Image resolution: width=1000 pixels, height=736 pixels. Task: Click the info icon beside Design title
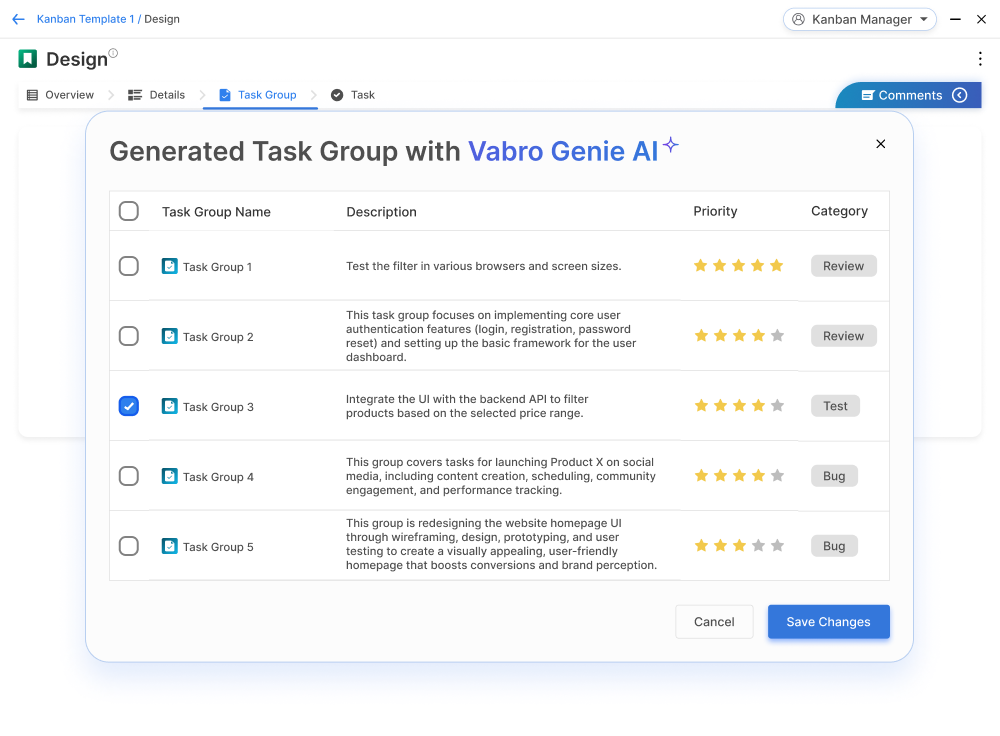[x=113, y=54]
